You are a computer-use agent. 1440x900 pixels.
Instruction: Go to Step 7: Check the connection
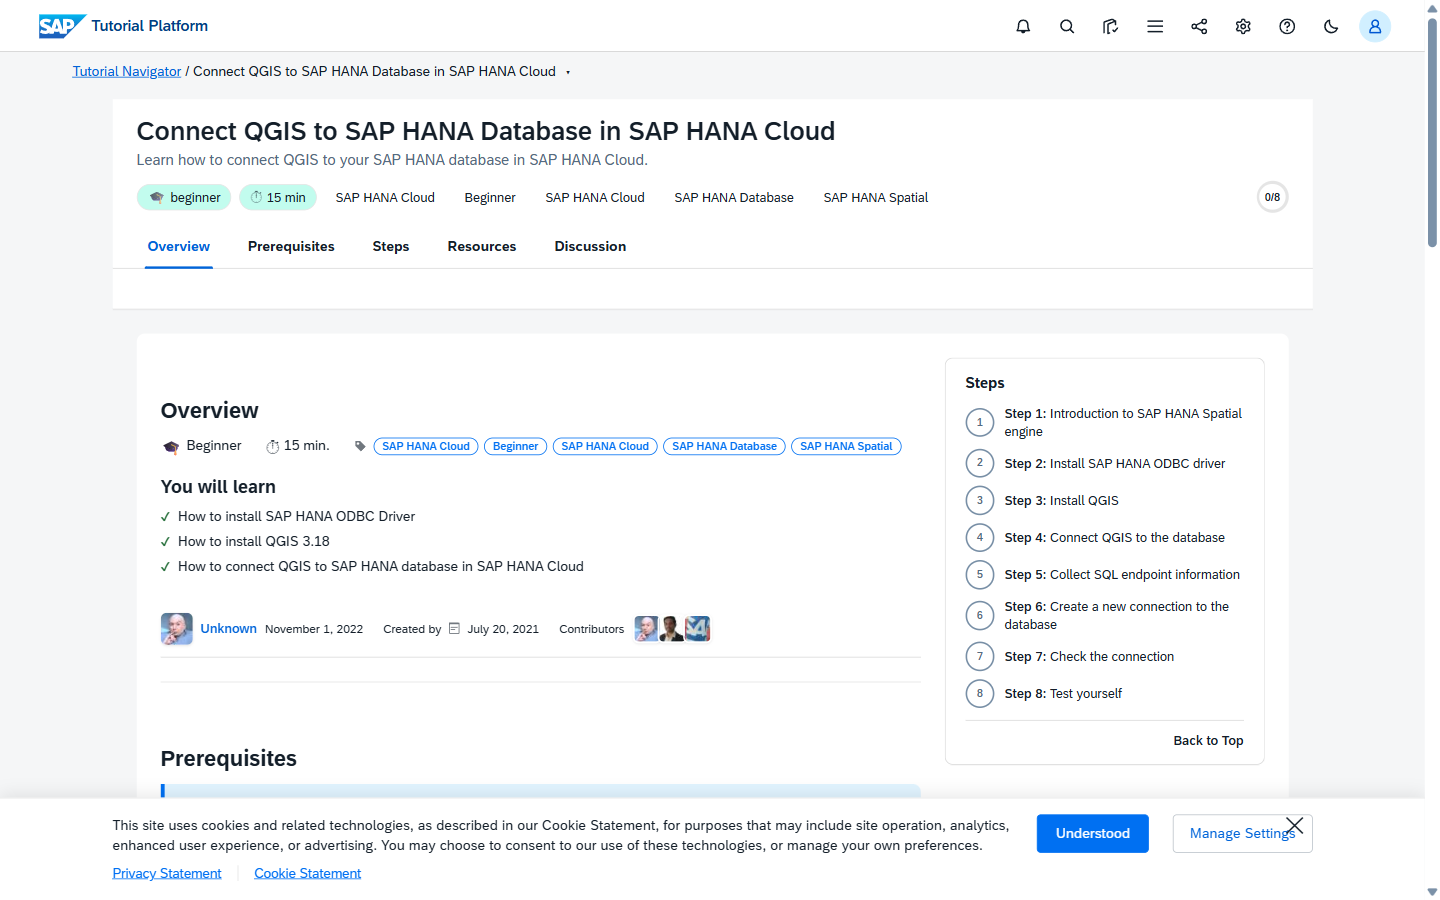1089,656
